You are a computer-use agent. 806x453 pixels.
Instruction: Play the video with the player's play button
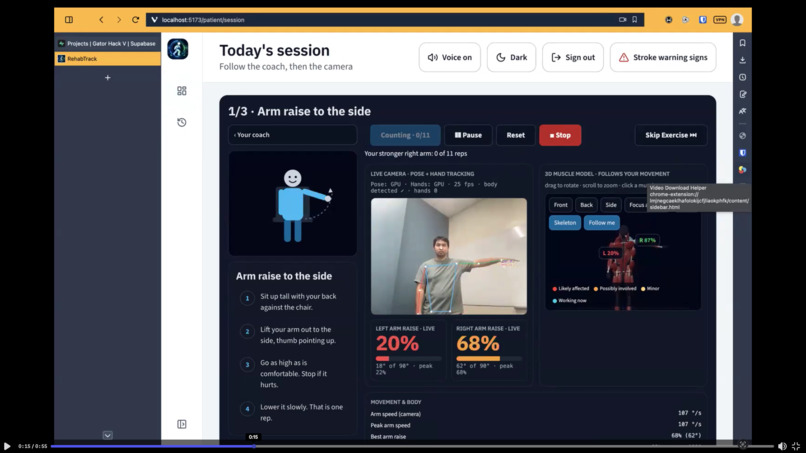point(7,446)
